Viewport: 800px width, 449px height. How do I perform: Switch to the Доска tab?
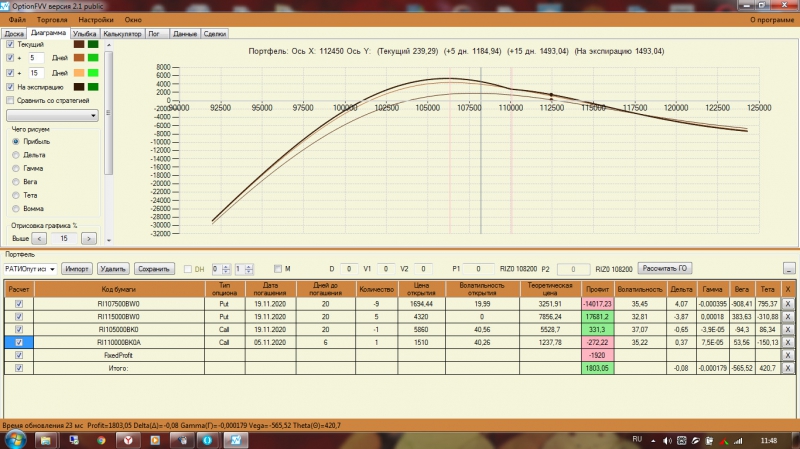click(14, 34)
